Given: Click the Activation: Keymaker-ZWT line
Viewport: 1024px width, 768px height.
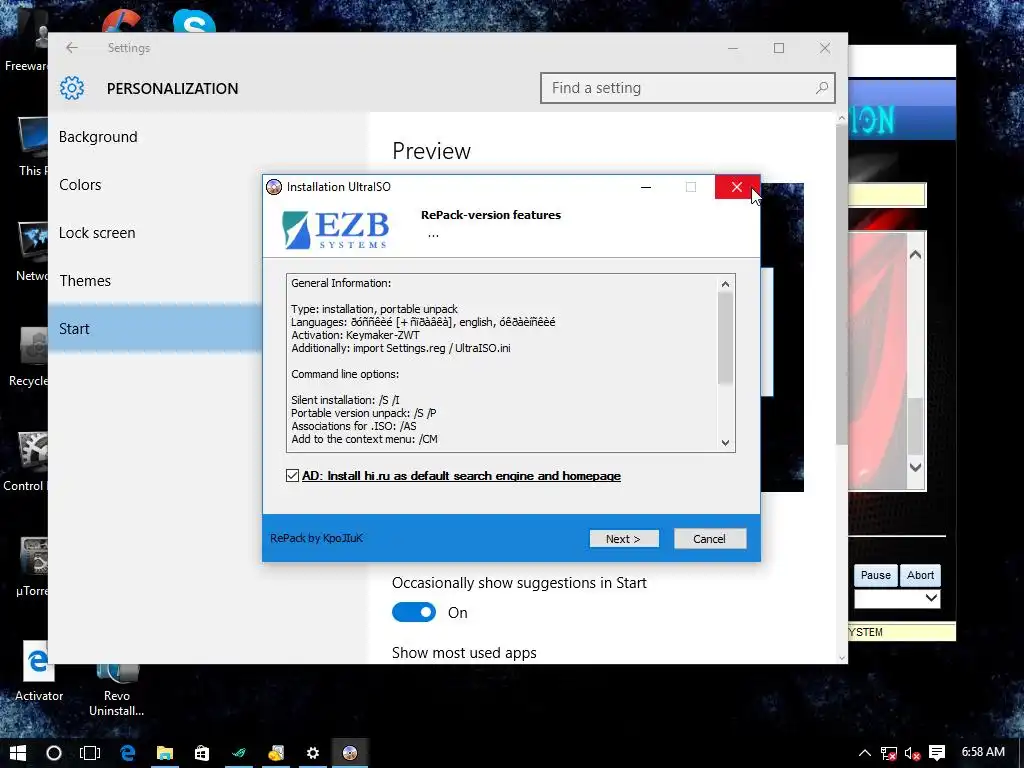Looking at the screenshot, I should pyautogui.click(x=355, y=335).
